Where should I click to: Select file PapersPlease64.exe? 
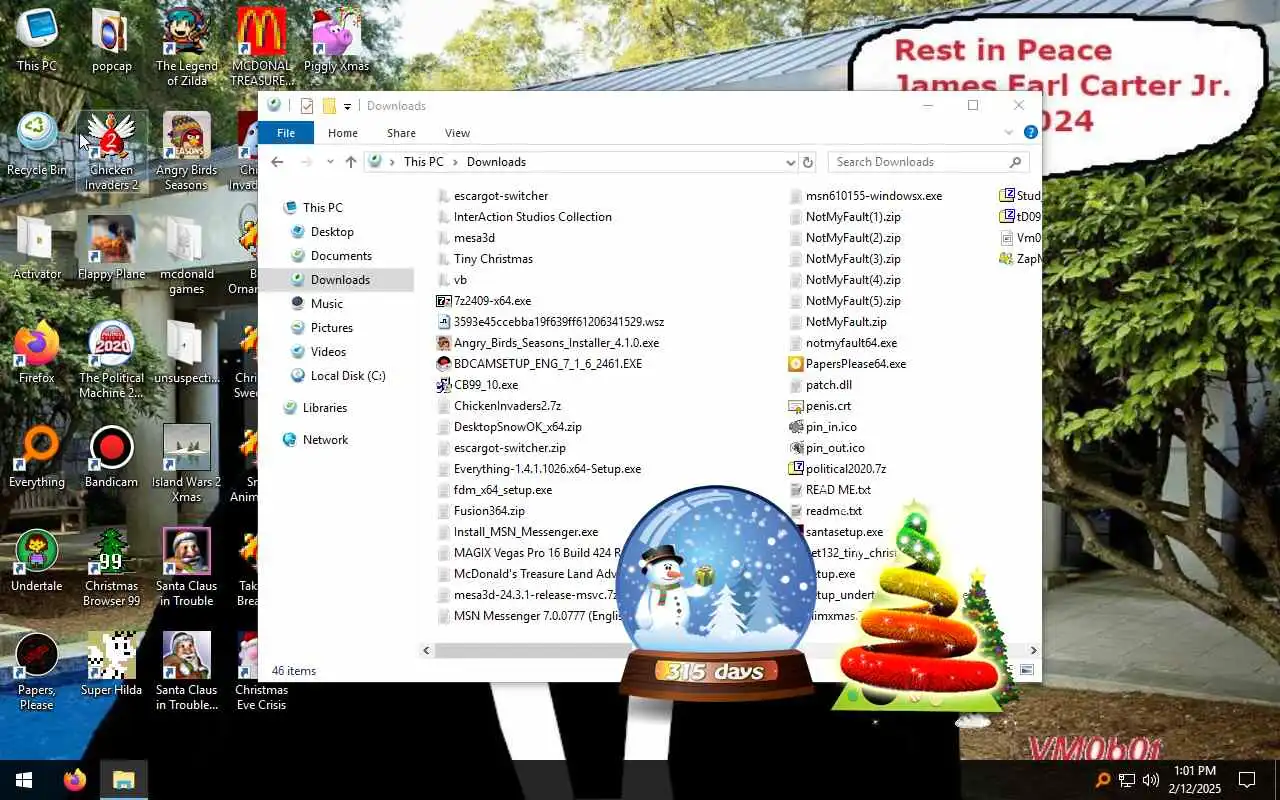pyautogui.click(x=855, y=364)
